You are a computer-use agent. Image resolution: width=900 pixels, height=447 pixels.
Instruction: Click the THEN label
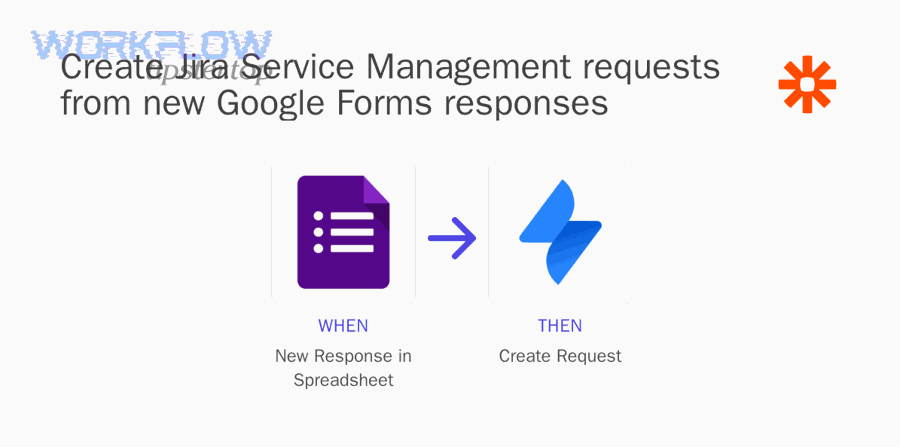click(x=560, y=326)
